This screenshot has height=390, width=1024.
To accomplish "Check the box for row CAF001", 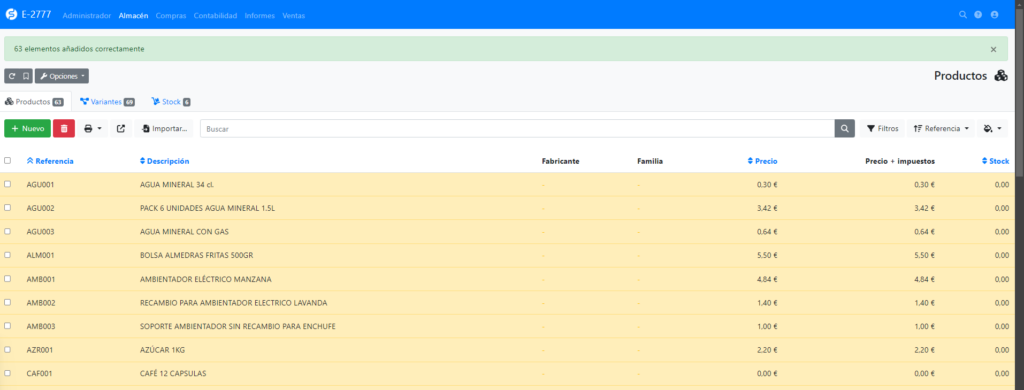I will pyautogui.click(x=7, y=373).
